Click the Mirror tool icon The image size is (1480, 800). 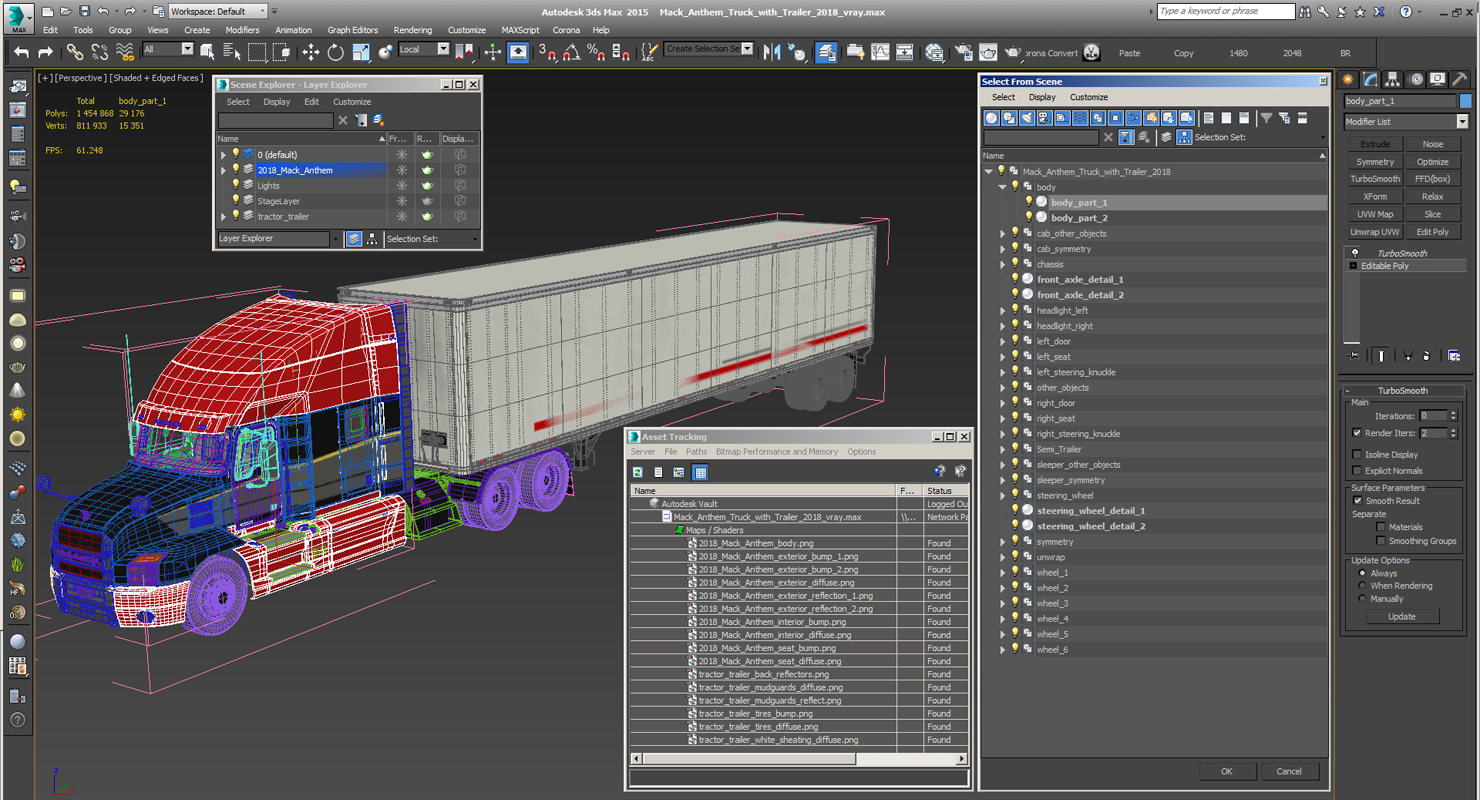[x=771, y=52]
